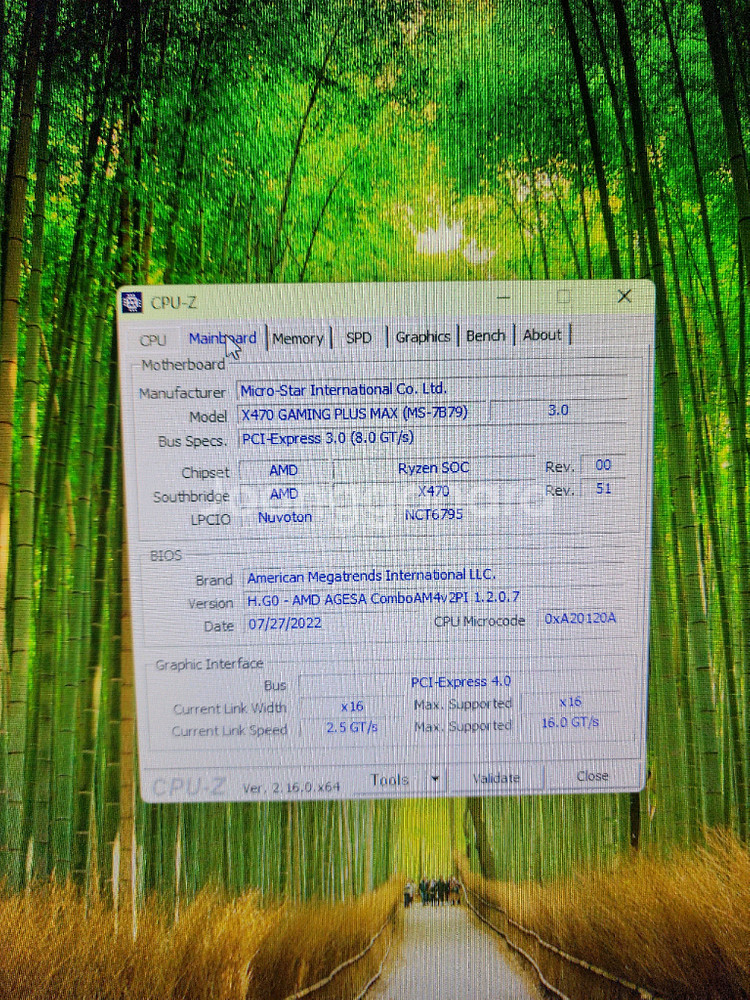Open the Bench tab

tap(486, 336)
